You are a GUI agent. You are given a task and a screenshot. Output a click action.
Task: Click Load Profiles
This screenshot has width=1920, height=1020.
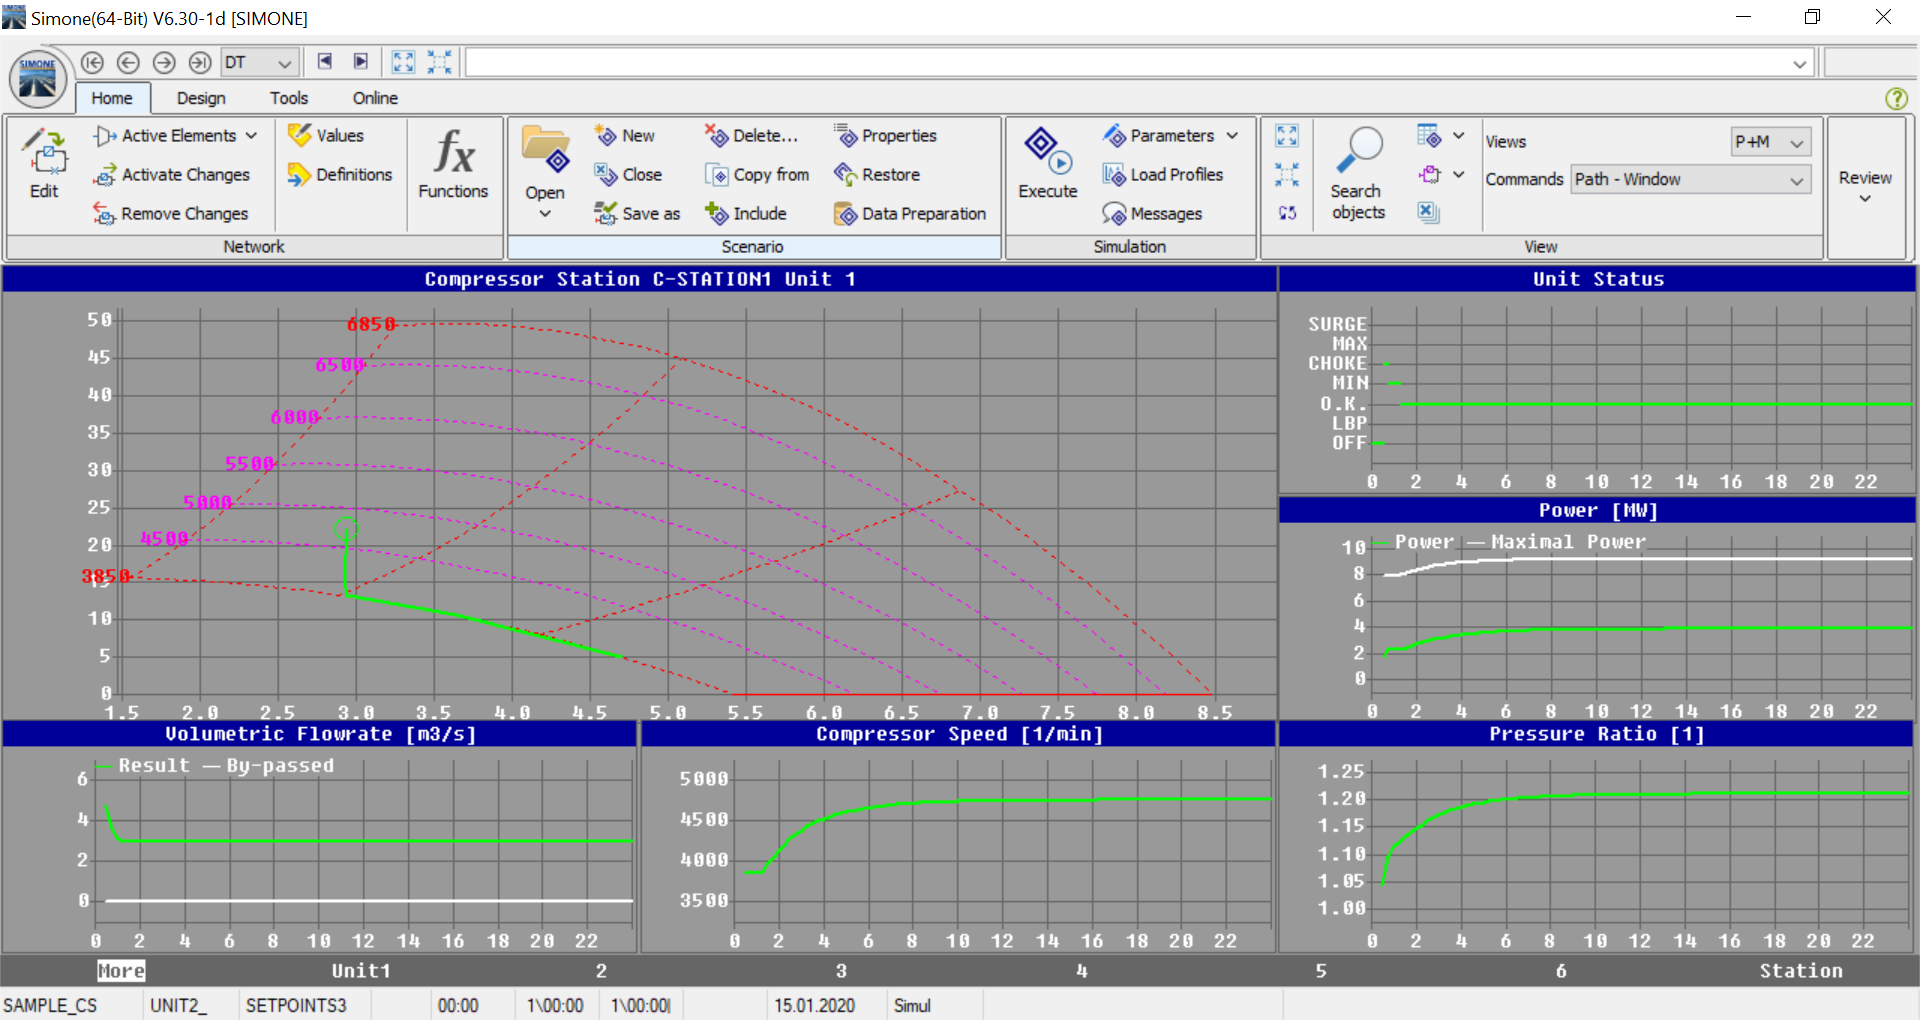point(1163,175)
